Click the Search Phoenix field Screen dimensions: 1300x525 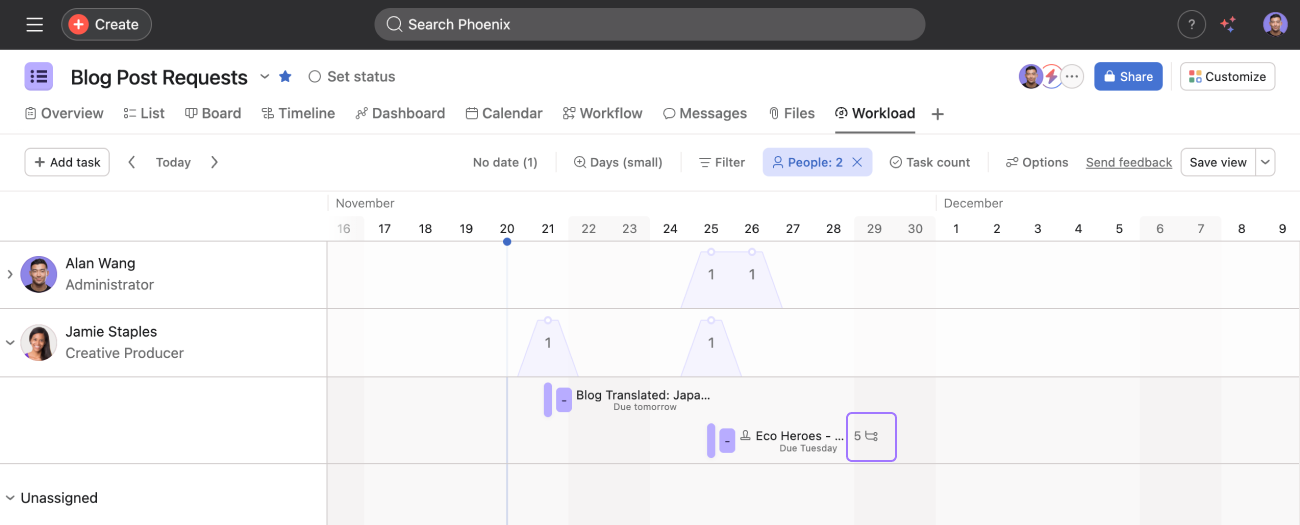650,24
